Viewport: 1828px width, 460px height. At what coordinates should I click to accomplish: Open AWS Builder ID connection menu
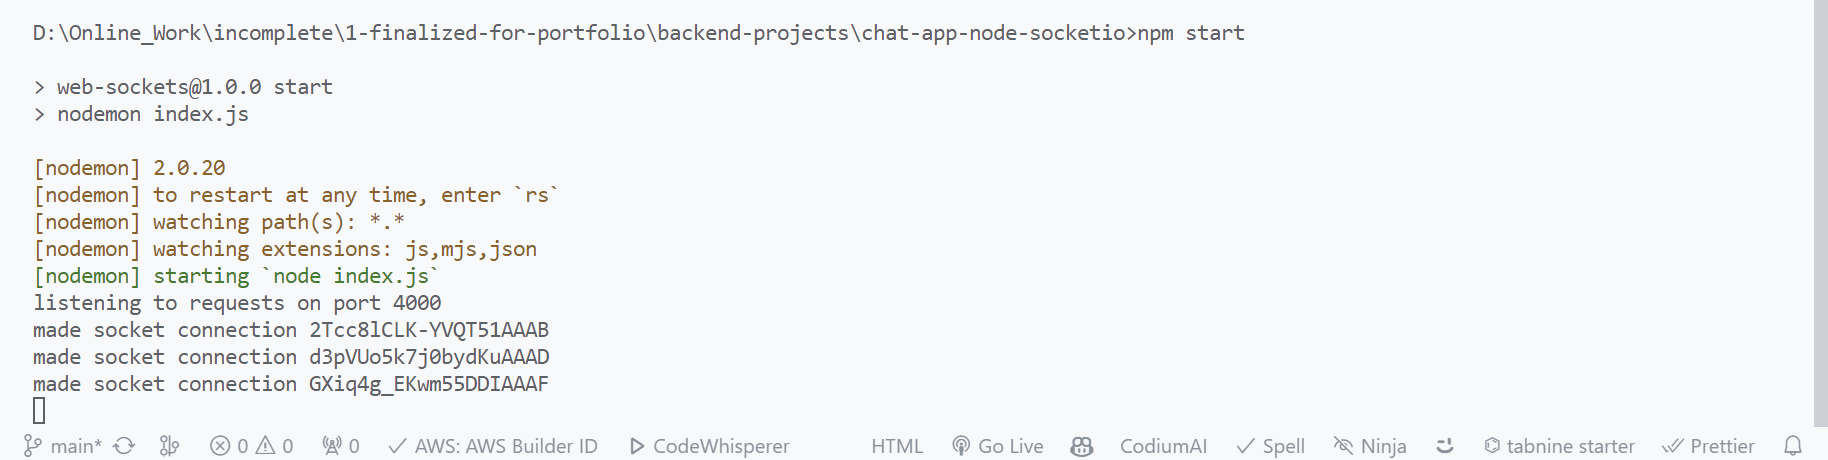point(493,446)
